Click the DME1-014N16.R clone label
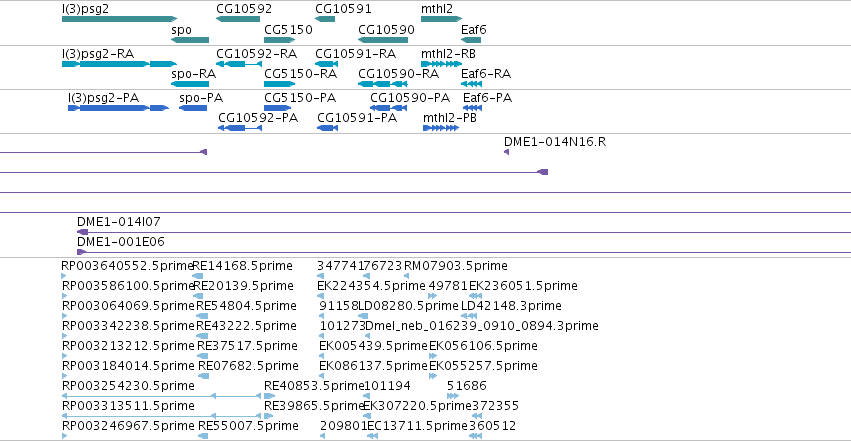Image resolution: width=851 pixels, height=441 pixels. point(555,142)
